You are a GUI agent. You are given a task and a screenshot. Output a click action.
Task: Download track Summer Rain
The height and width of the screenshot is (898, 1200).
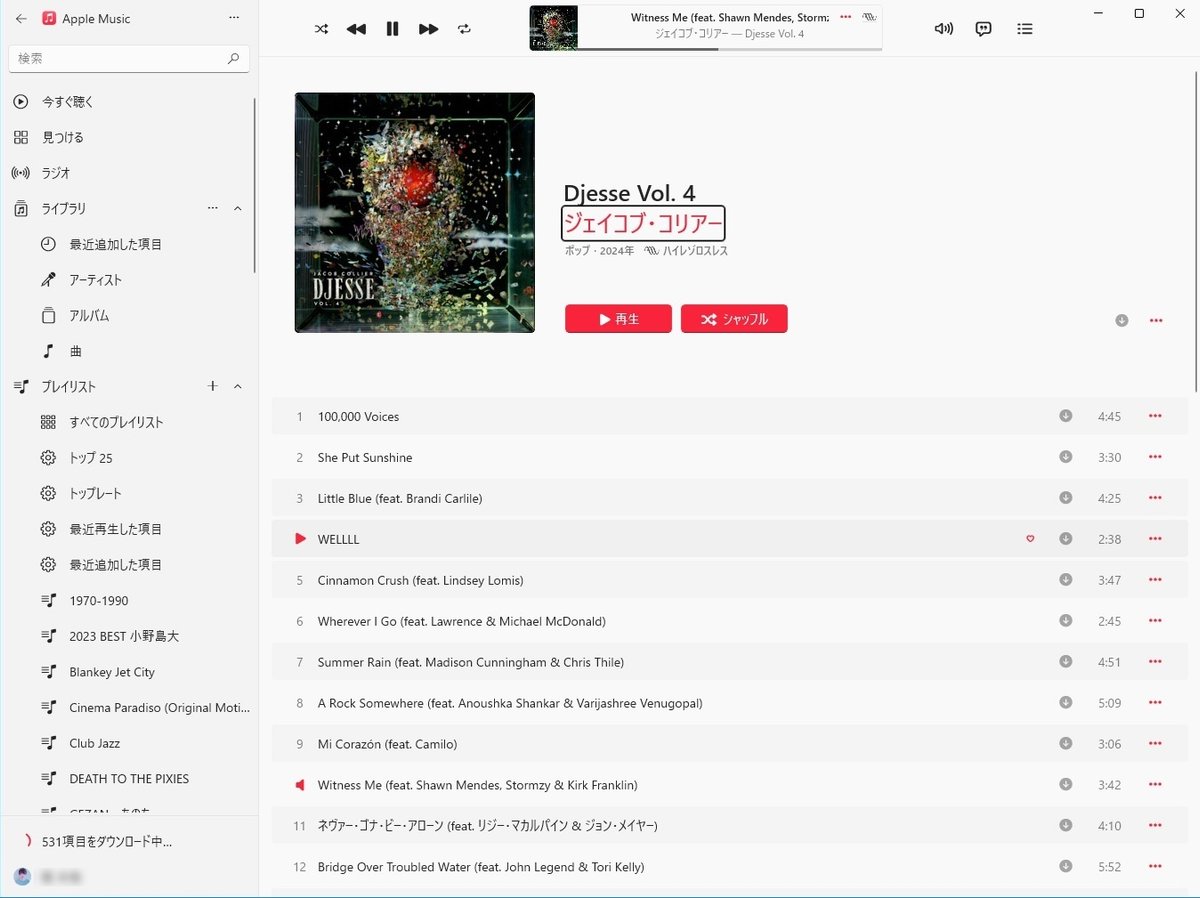[1066, 662]
